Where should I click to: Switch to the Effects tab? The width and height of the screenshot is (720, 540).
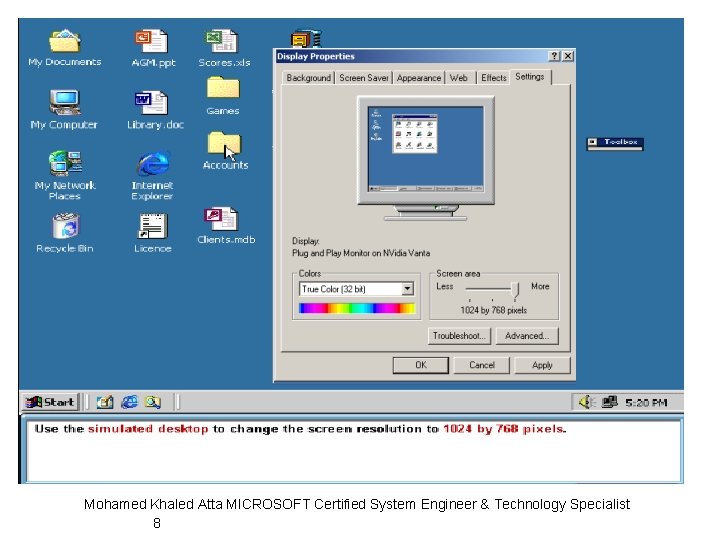pos(494,78)
